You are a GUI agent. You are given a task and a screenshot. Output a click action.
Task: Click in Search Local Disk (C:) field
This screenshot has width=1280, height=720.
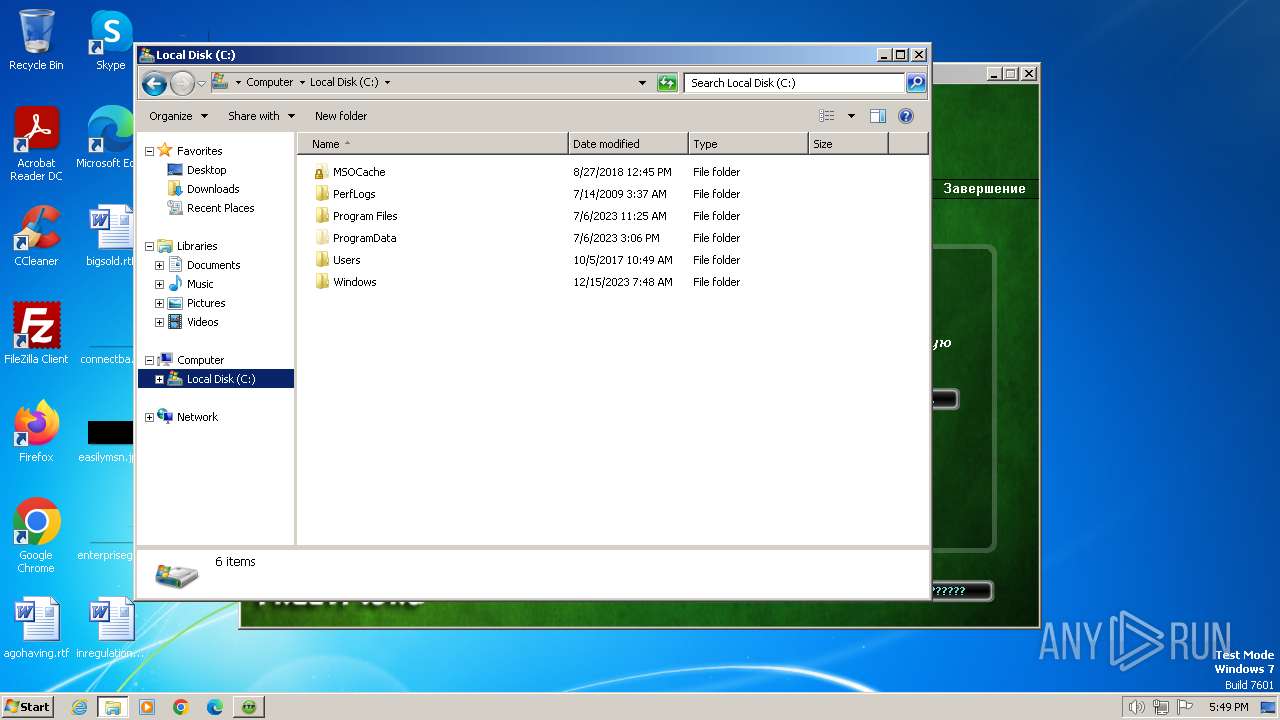[795, 83]
